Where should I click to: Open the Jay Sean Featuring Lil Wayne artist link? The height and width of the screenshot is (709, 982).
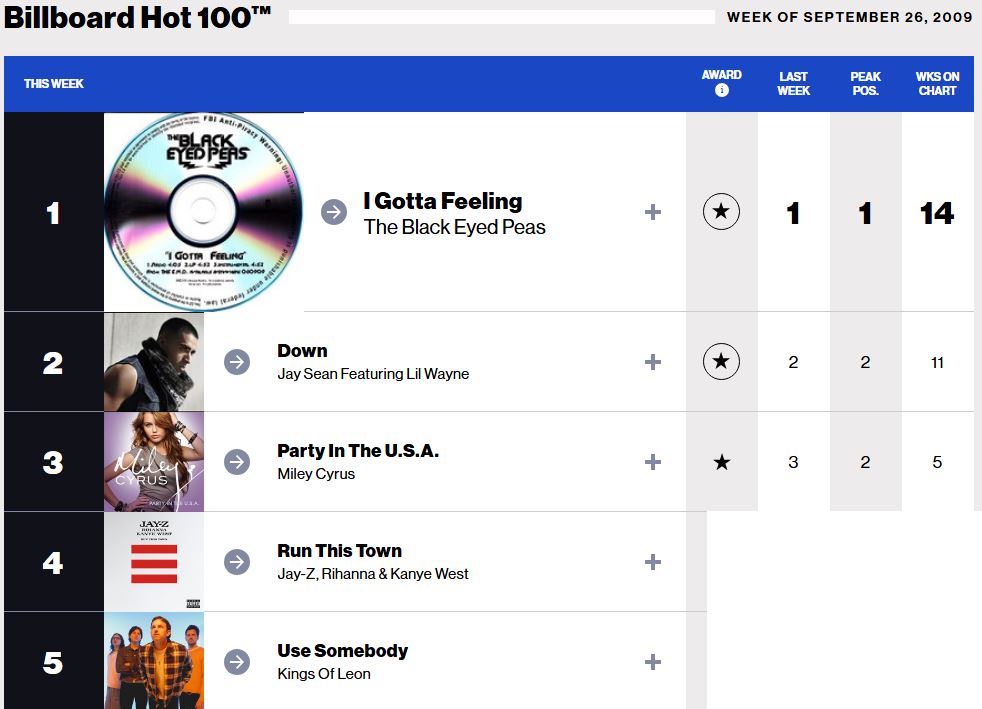coord(373,374)
